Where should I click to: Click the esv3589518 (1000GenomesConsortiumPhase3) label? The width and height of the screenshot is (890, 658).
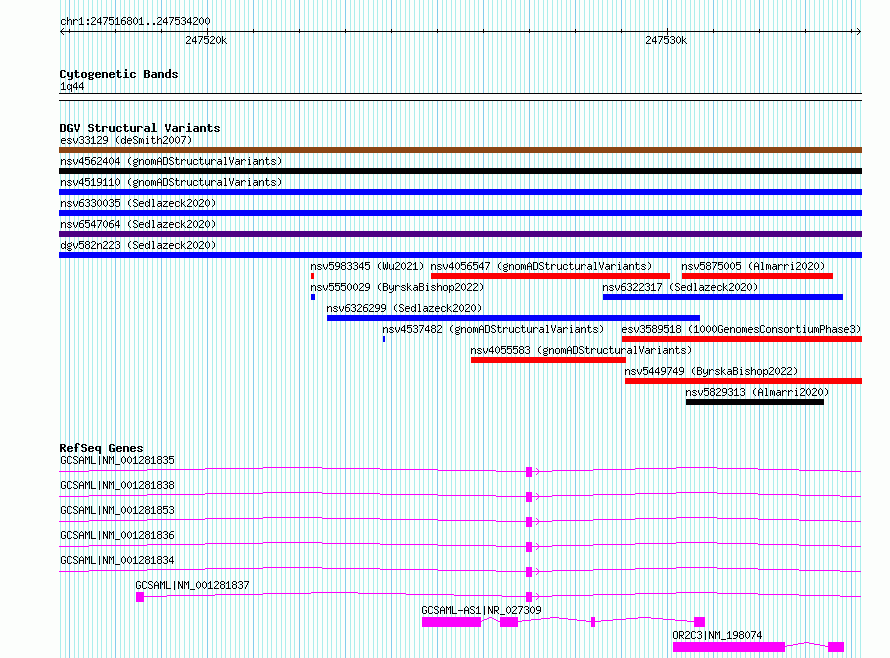point(741,329)
